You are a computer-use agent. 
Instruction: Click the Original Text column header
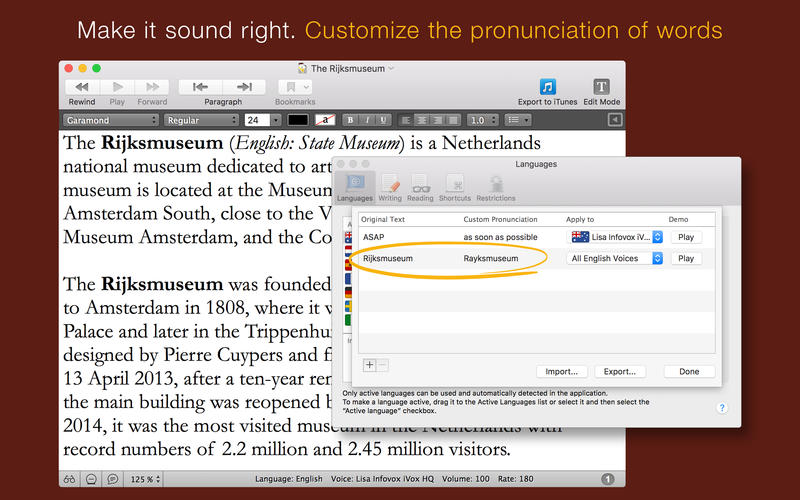pos(383,219)
